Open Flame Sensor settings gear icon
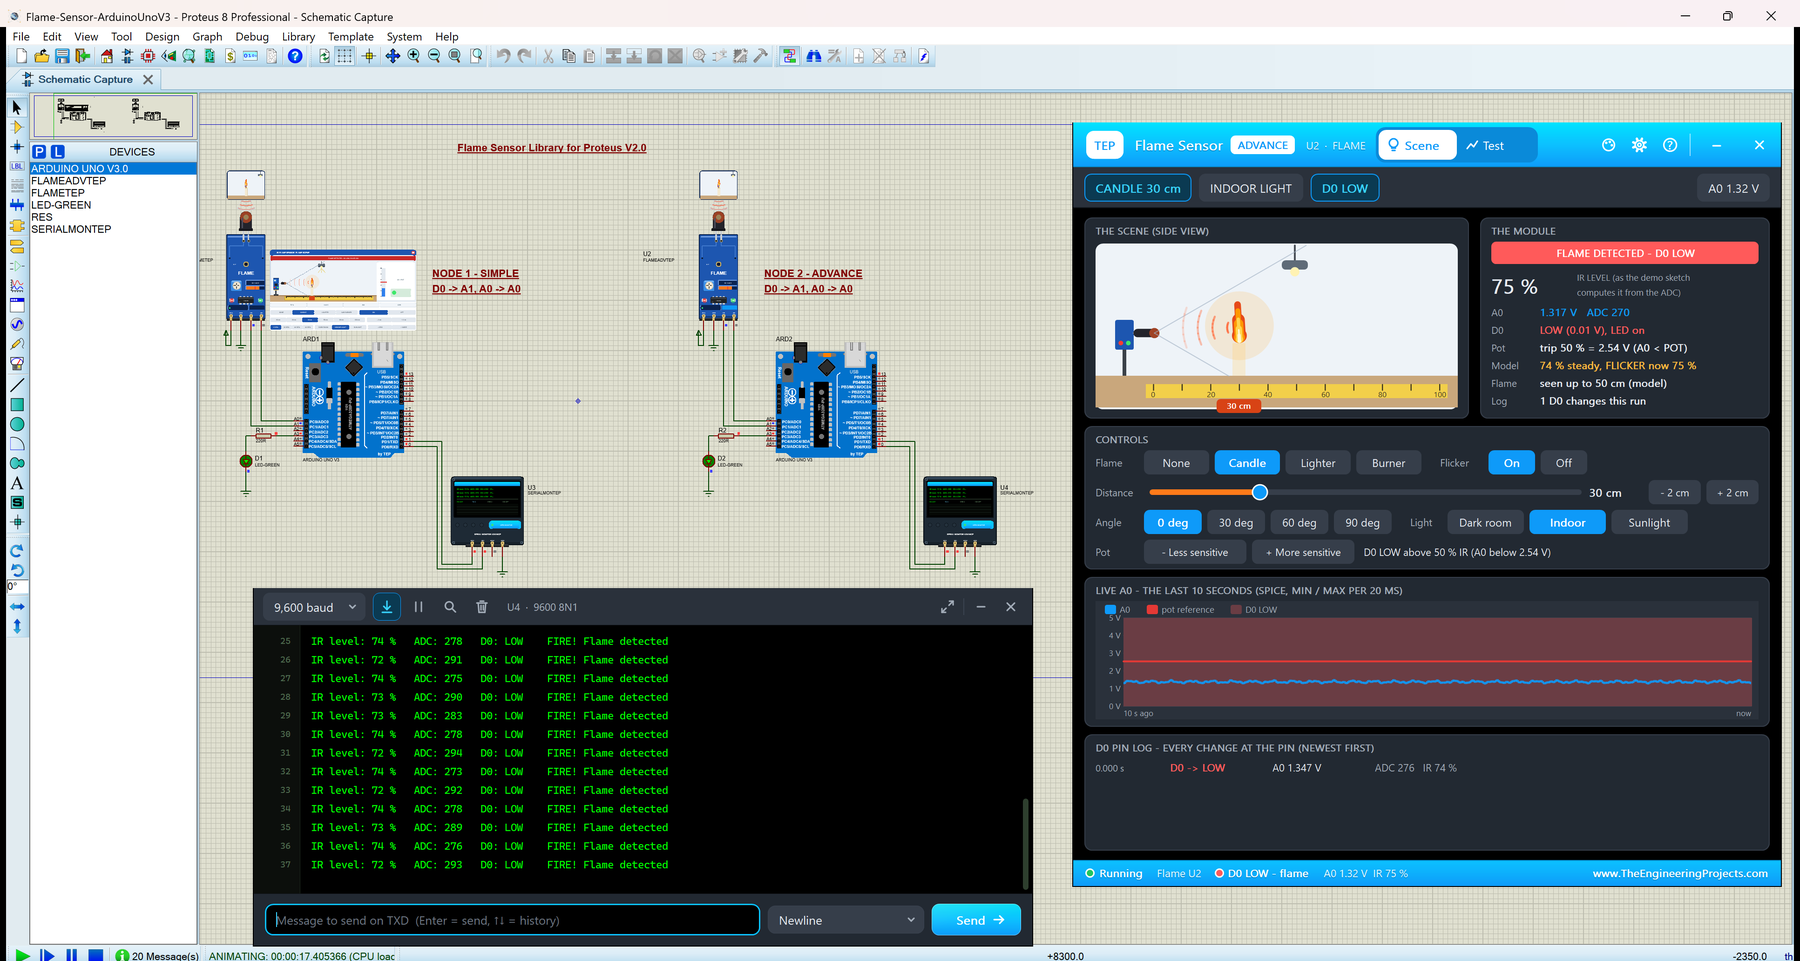 [1639, 145]
